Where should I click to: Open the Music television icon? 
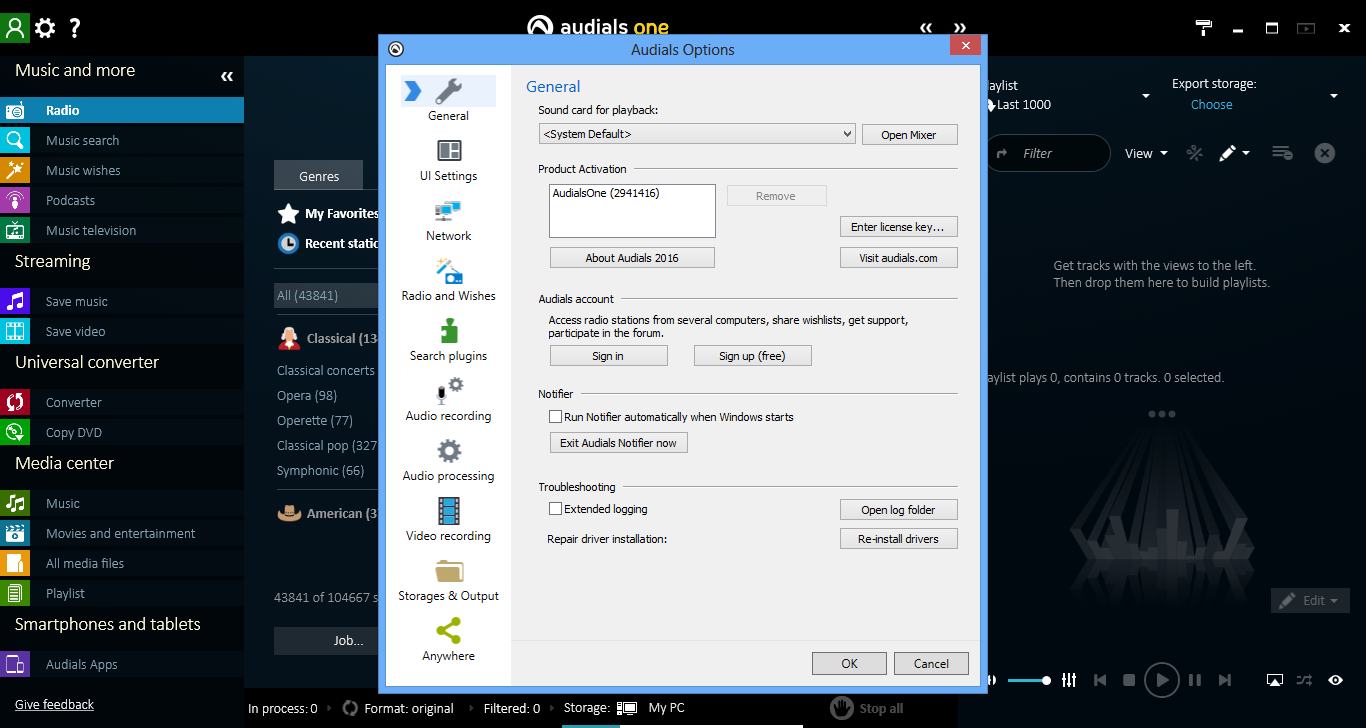point(15,230)
